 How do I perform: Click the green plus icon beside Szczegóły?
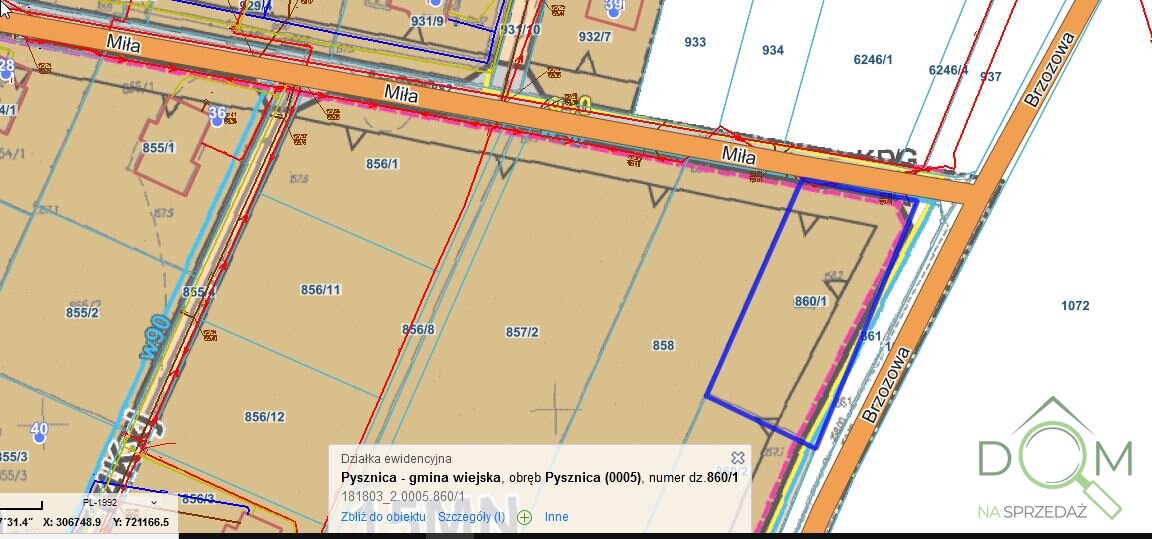[524, 517]
